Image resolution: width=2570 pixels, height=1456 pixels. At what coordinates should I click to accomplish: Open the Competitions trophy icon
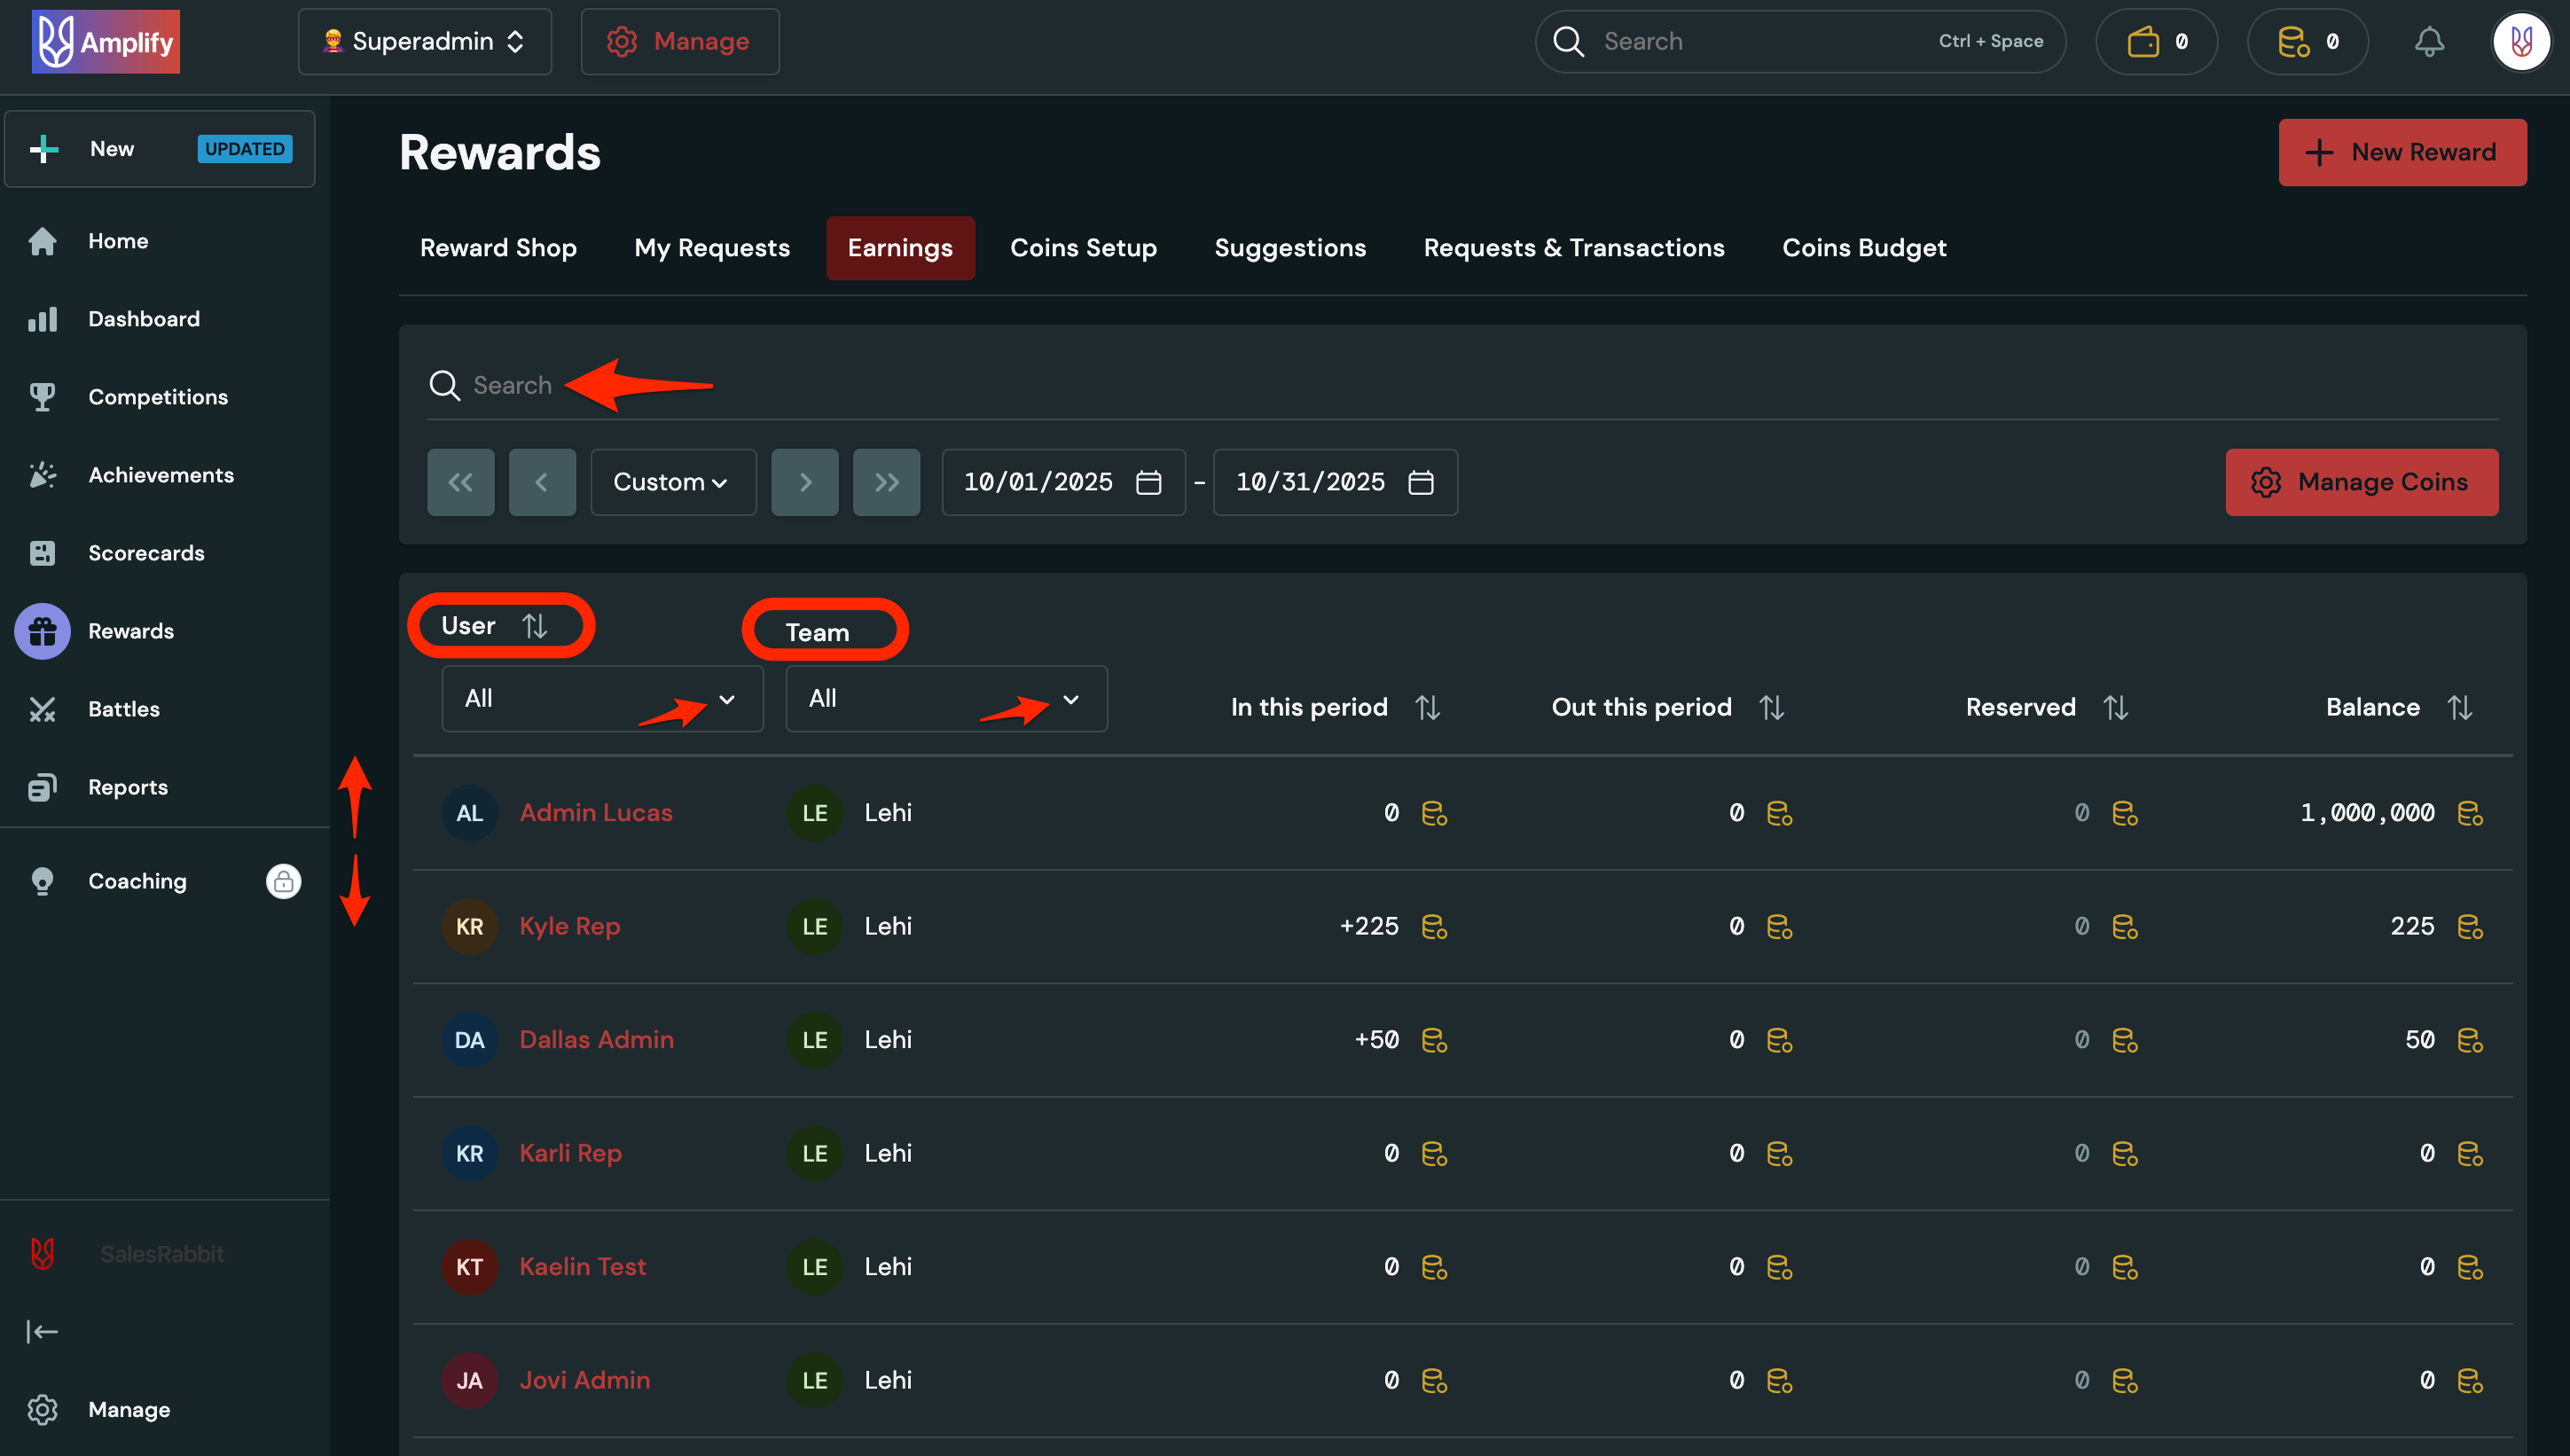click(43, 396)
